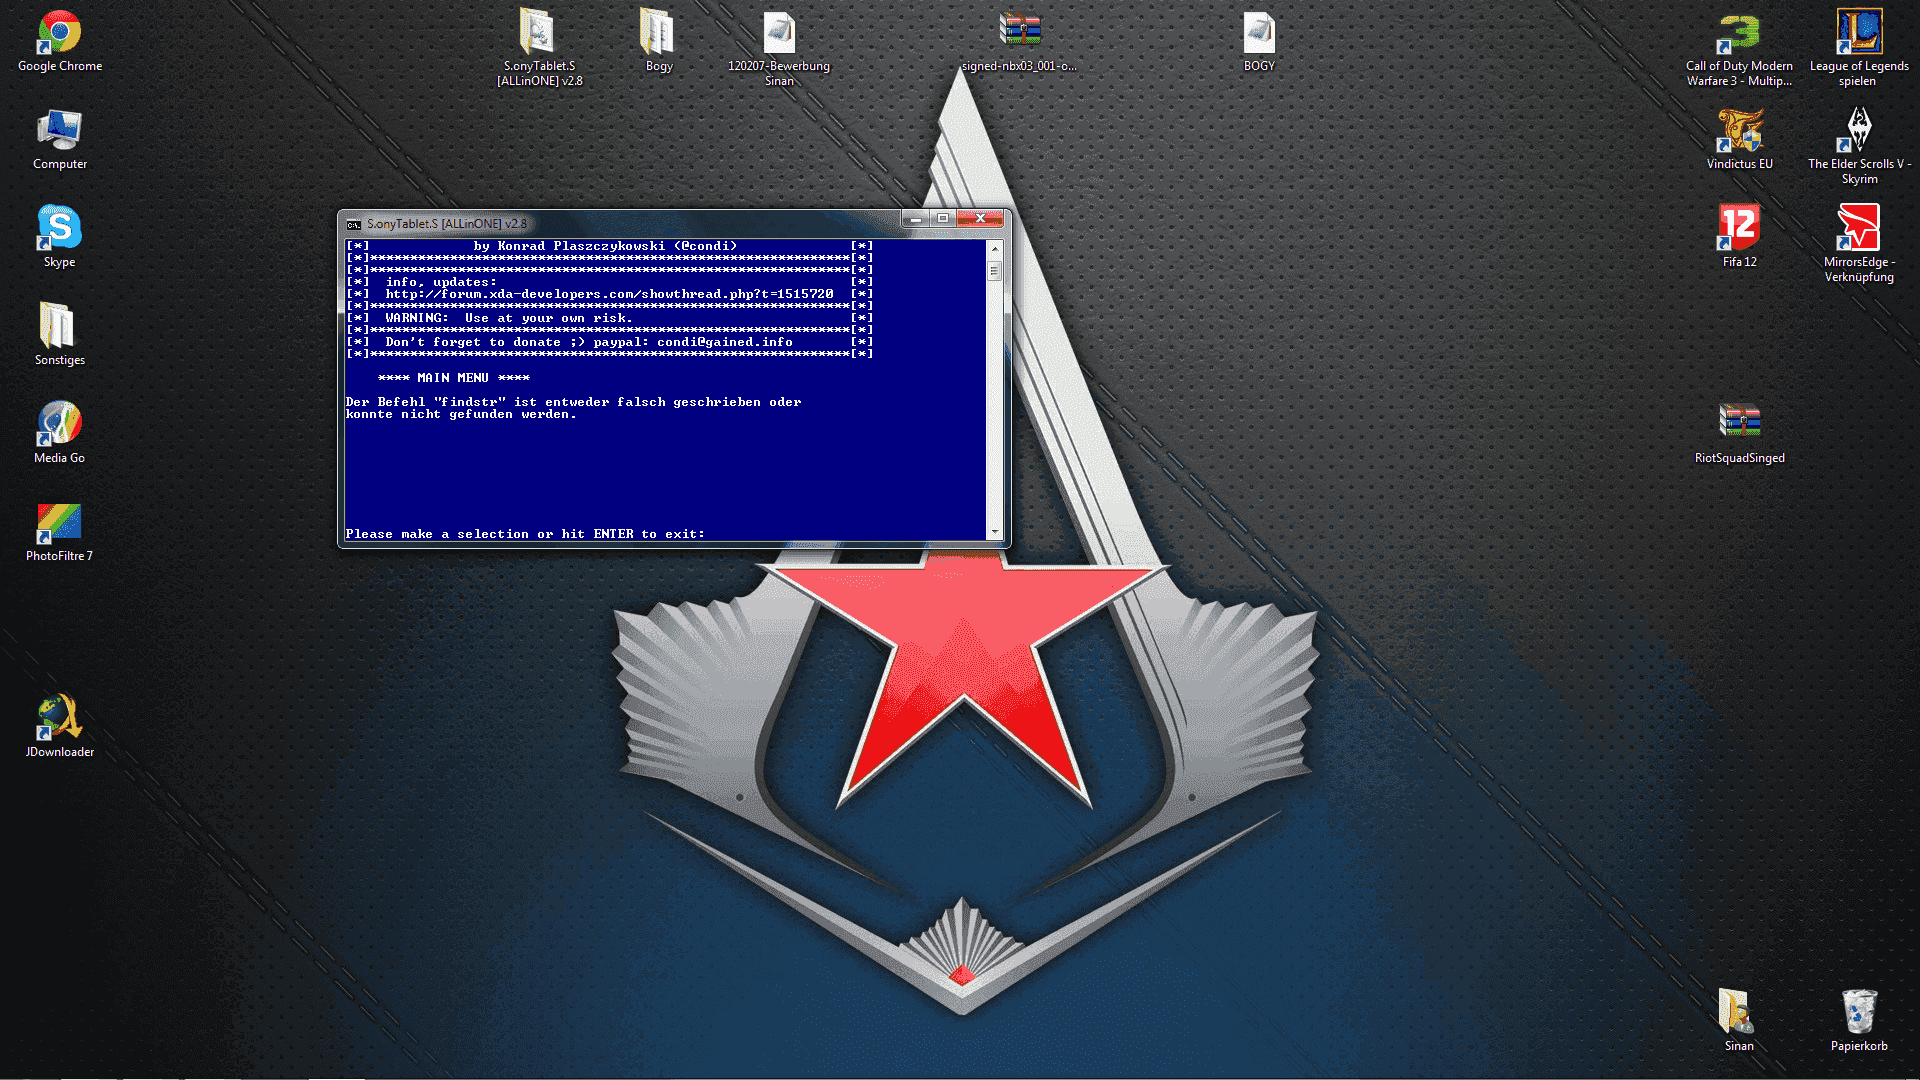The image size is (1920, 1080).
Task: Open 120207-Bewerbung Sinan document
Action: coord(779,48)
